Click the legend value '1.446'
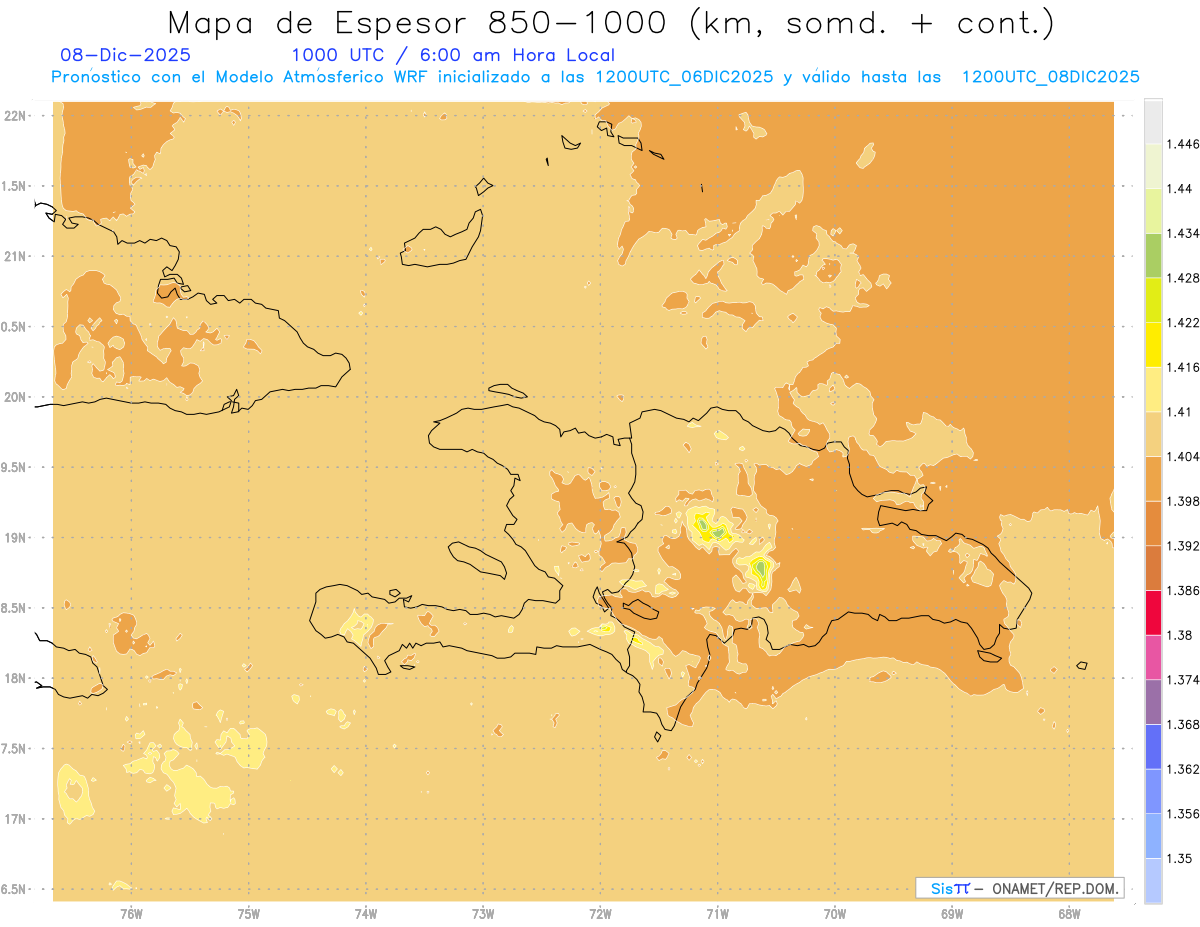1200x927 pixels. coord(1184,144)
